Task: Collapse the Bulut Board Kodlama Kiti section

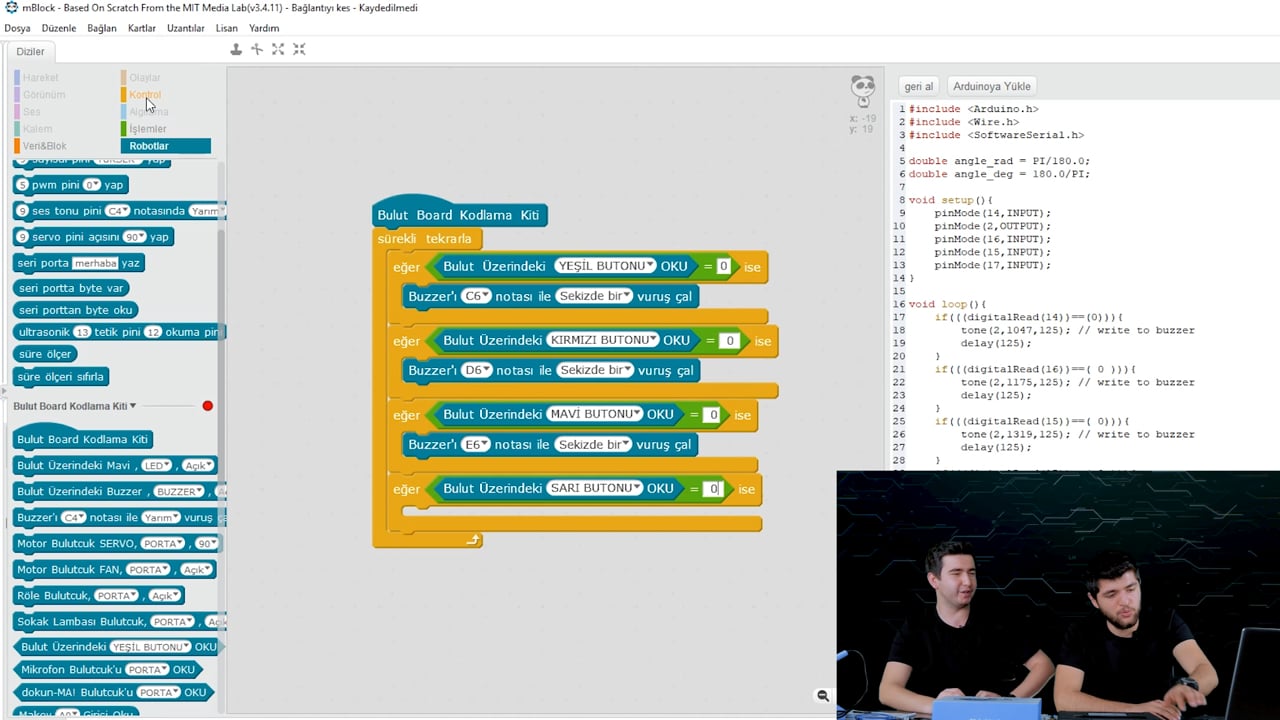Action: click(x=132, y=406)
